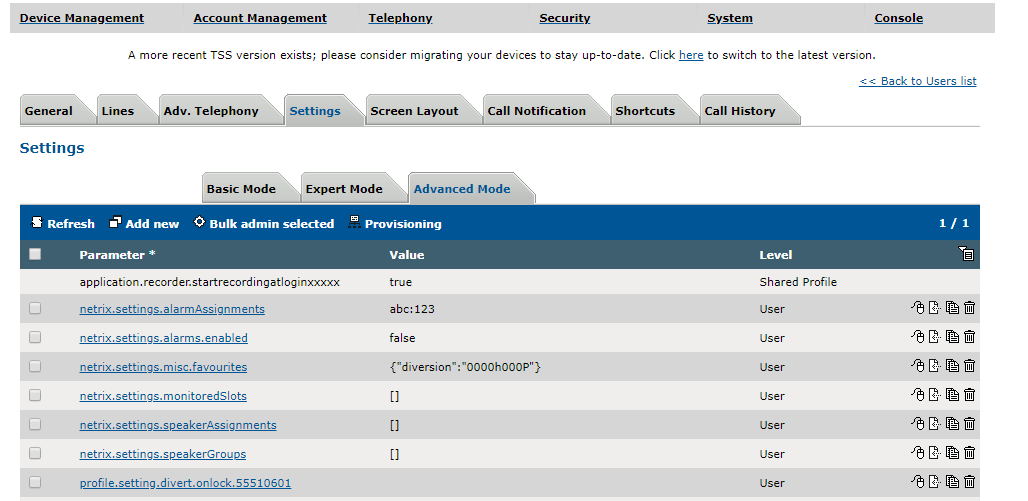Copy the profile.setting.divert.onlock.55510601 parameter
The height and width of the screenshot is (501, 1028).
tap(953, 481)
